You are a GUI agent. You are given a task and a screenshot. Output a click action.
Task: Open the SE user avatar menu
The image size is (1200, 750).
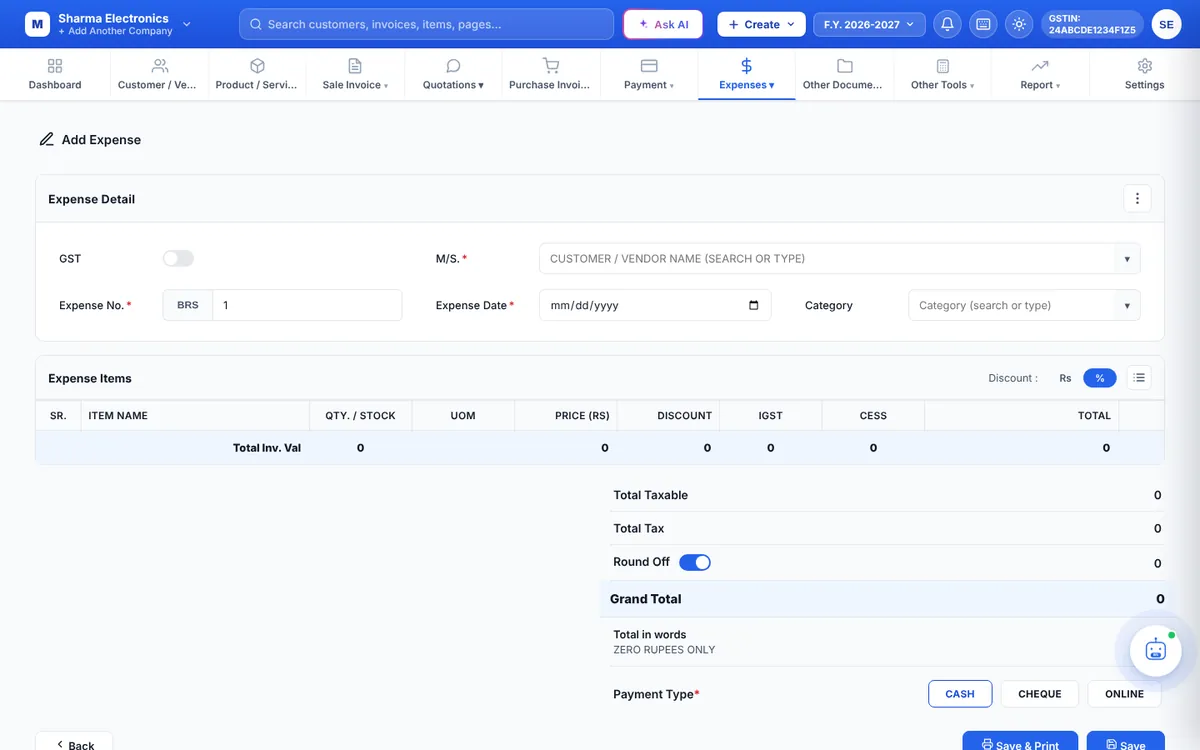[1166, 24]
